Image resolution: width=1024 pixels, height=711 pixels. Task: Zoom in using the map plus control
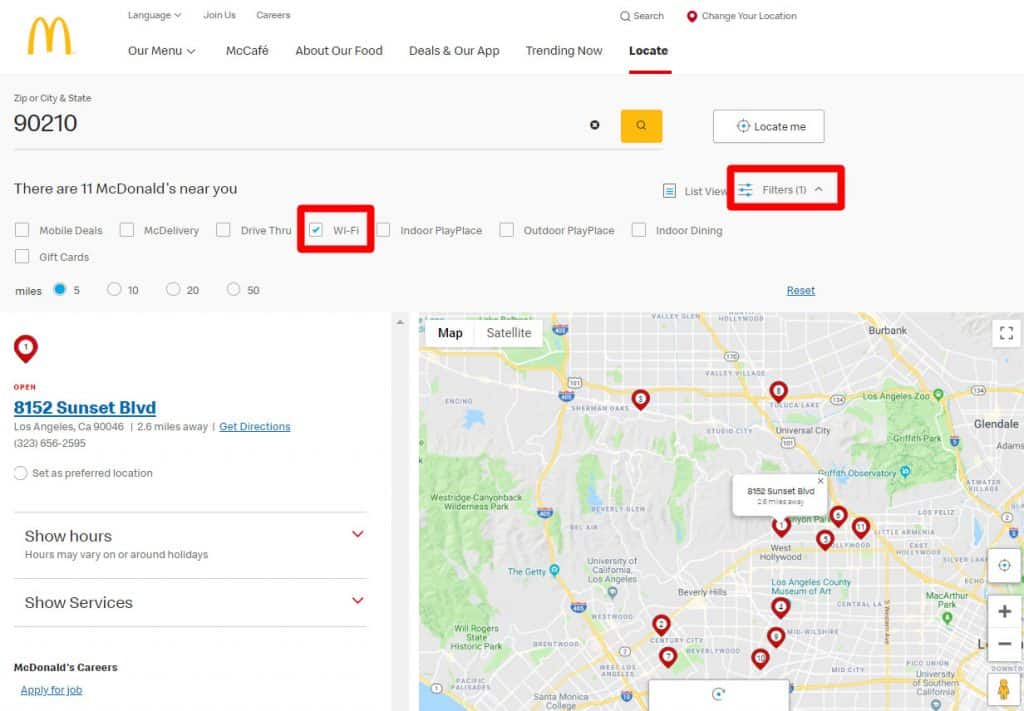tap(1004, 611)
